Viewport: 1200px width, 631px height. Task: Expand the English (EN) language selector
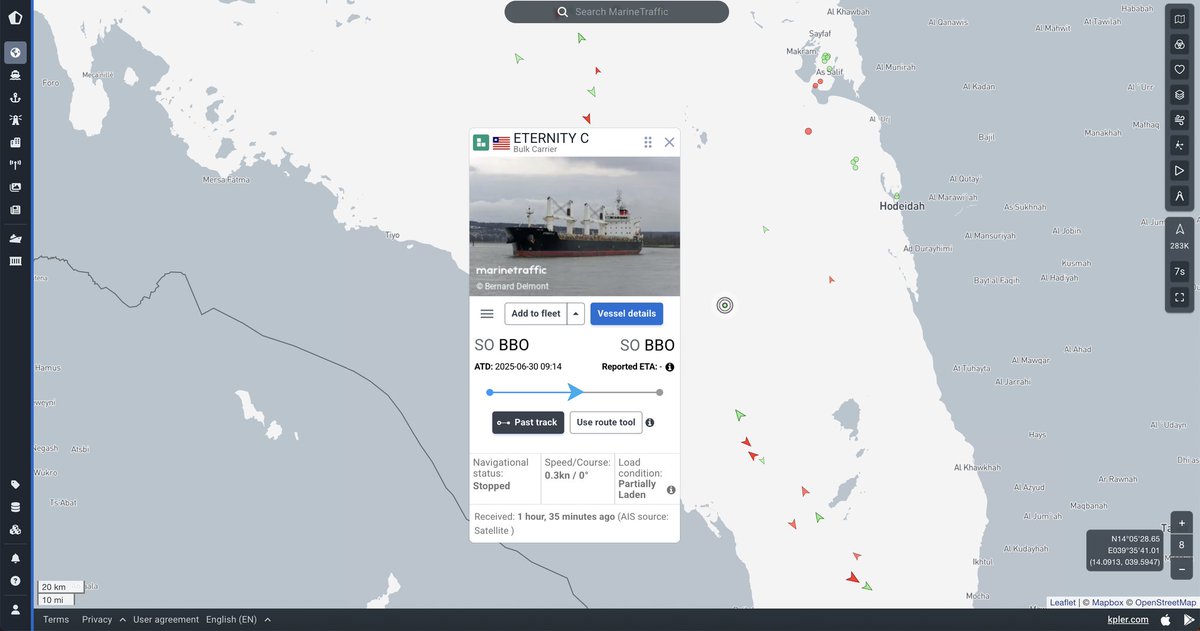239,619
